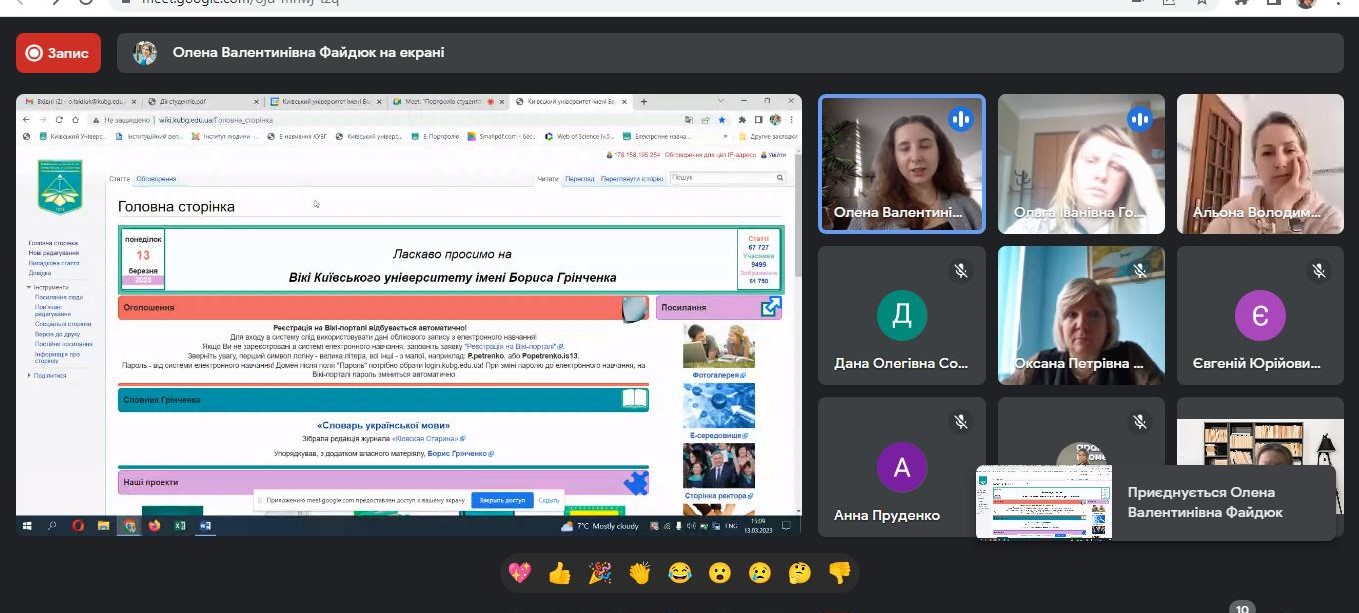Viewport: 1359px width, 613px height.
Task: Click the purple Є avatar circle
Action: [1259, 316]
